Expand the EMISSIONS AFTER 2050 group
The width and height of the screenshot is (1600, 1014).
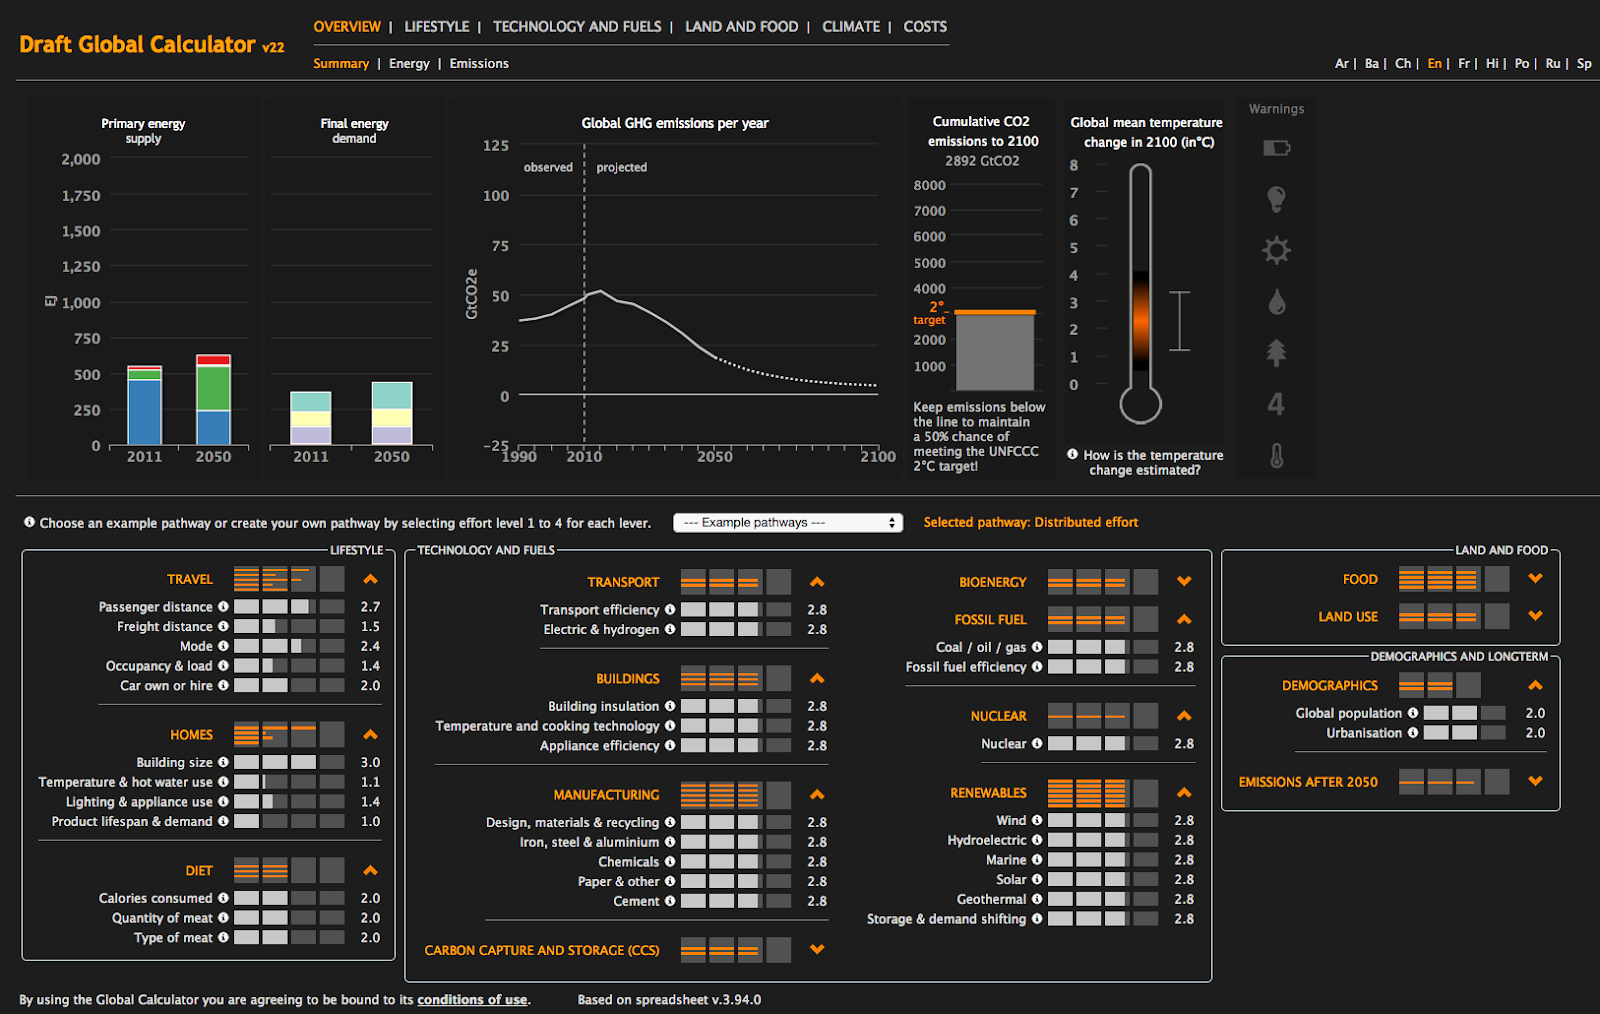pyautogui.click(x=1536, y=782)
